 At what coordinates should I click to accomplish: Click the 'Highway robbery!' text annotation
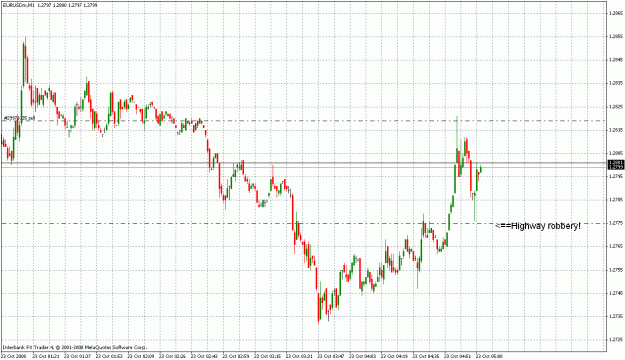tap(545, 226)
